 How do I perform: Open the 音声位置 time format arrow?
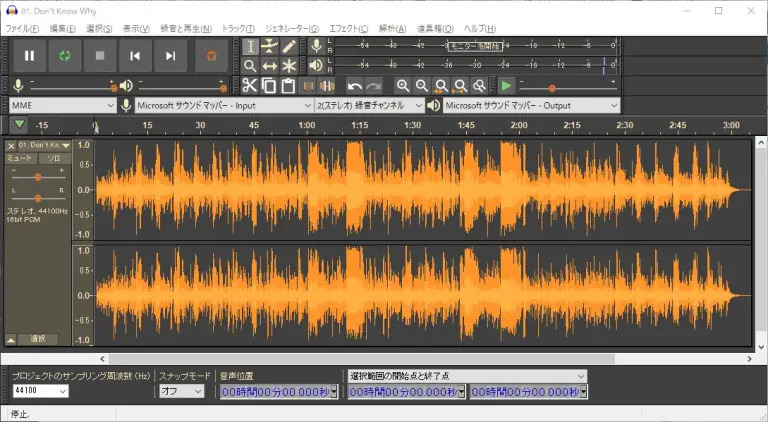[x=334, y=392]
